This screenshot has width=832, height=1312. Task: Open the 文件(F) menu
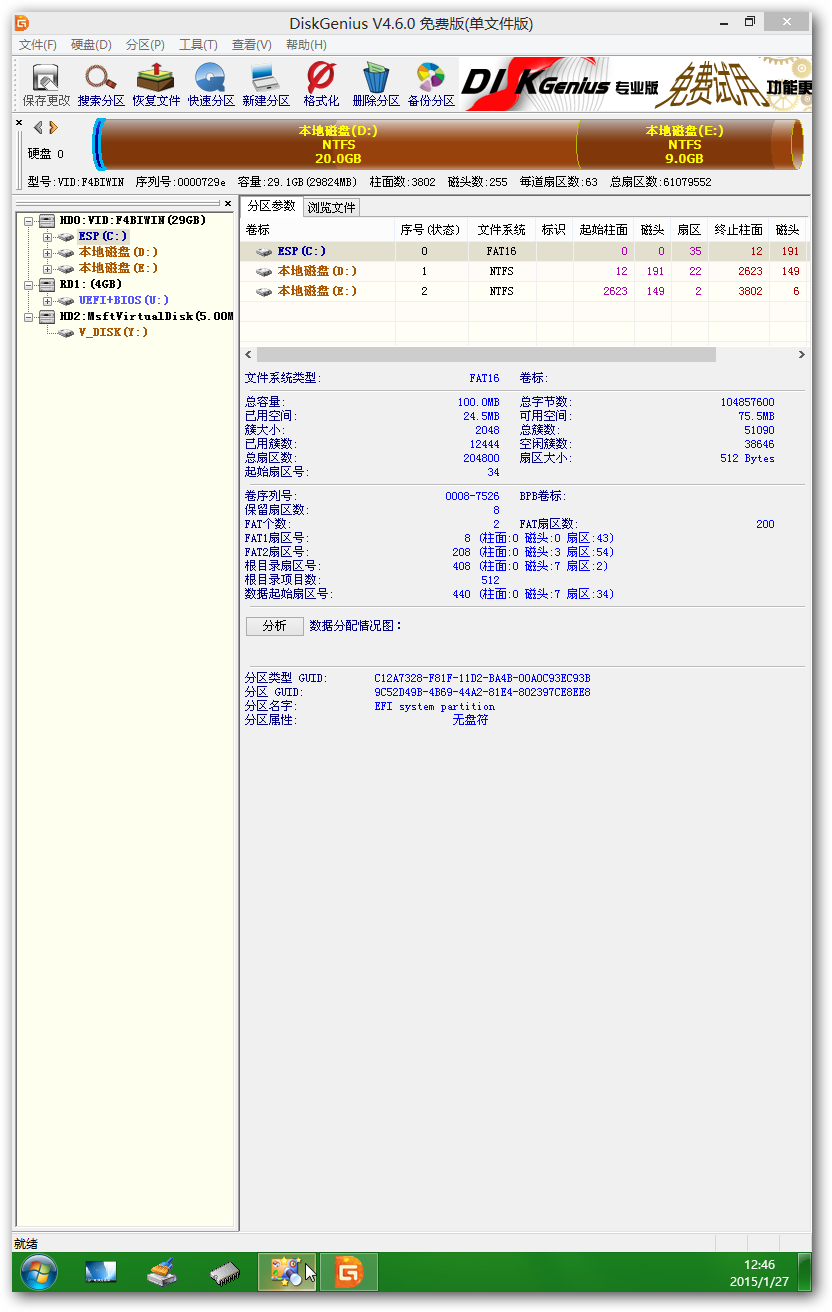[x=38, y=45]
